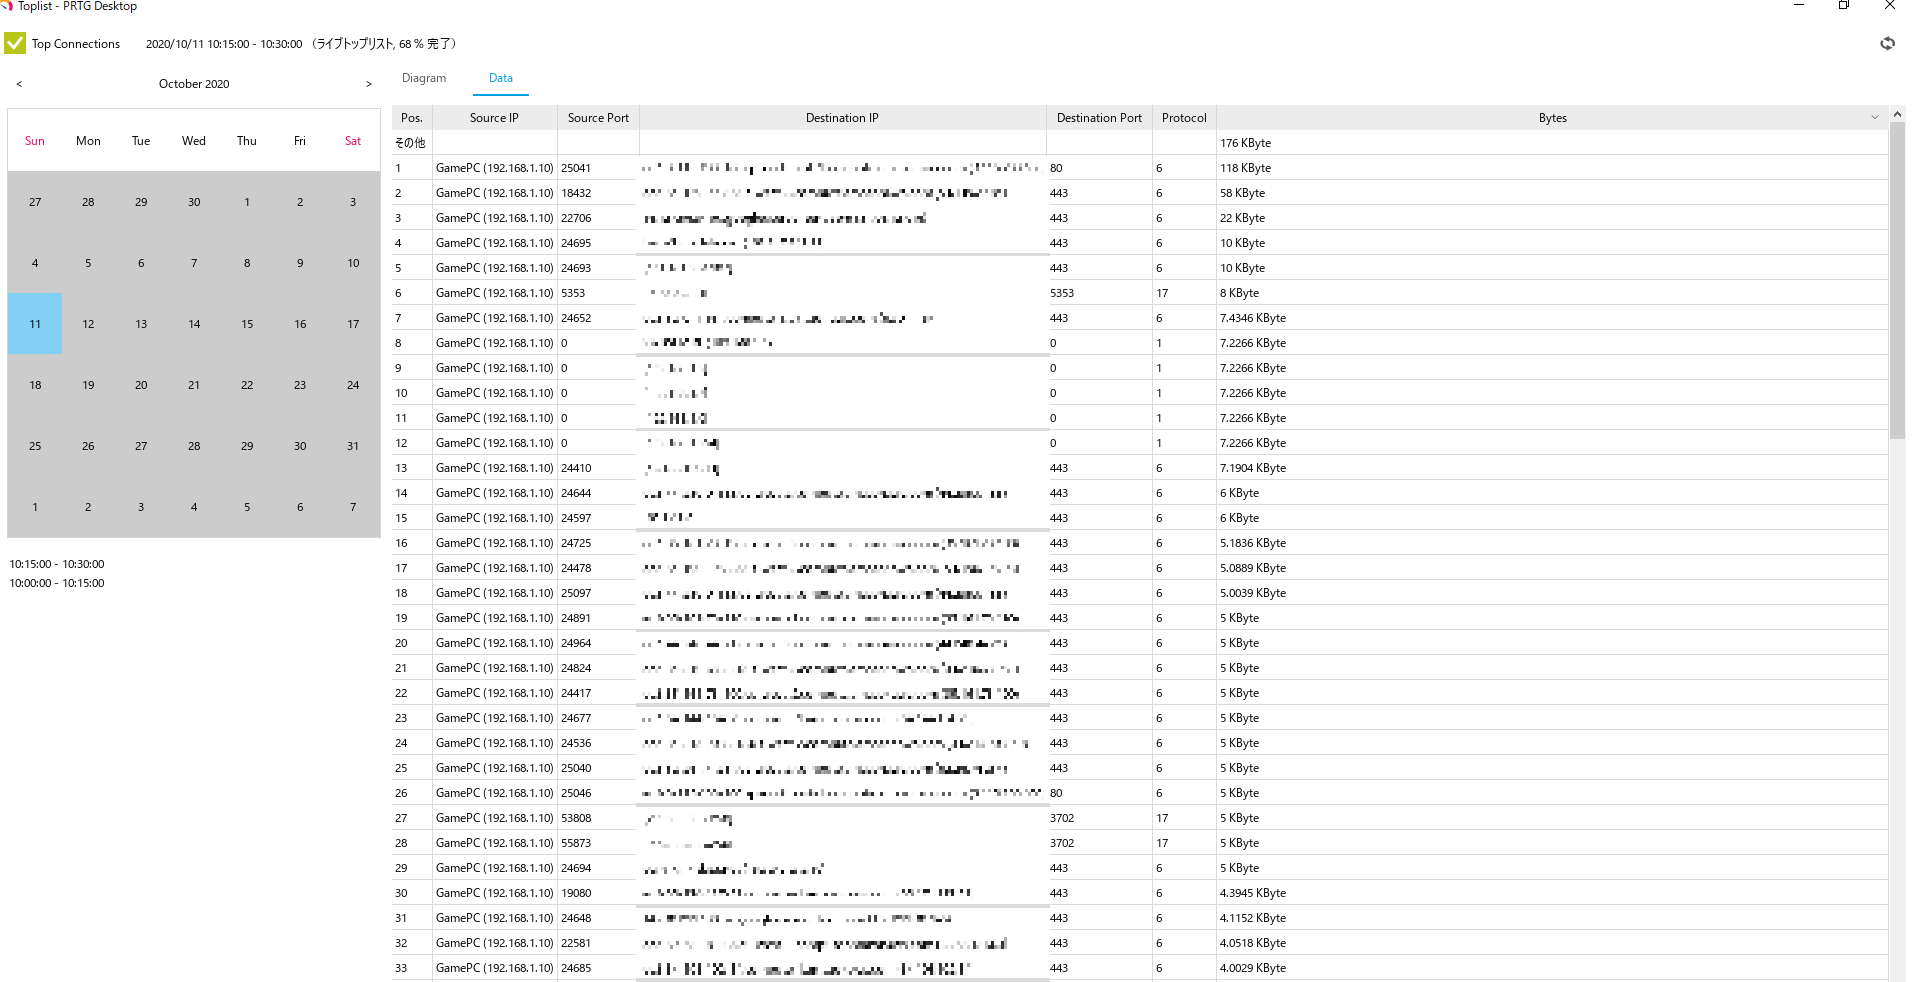Viewport: 1912px width, 982px height.
Task: Click the refresh icon at top right
Action: [x=1887, y=43]
